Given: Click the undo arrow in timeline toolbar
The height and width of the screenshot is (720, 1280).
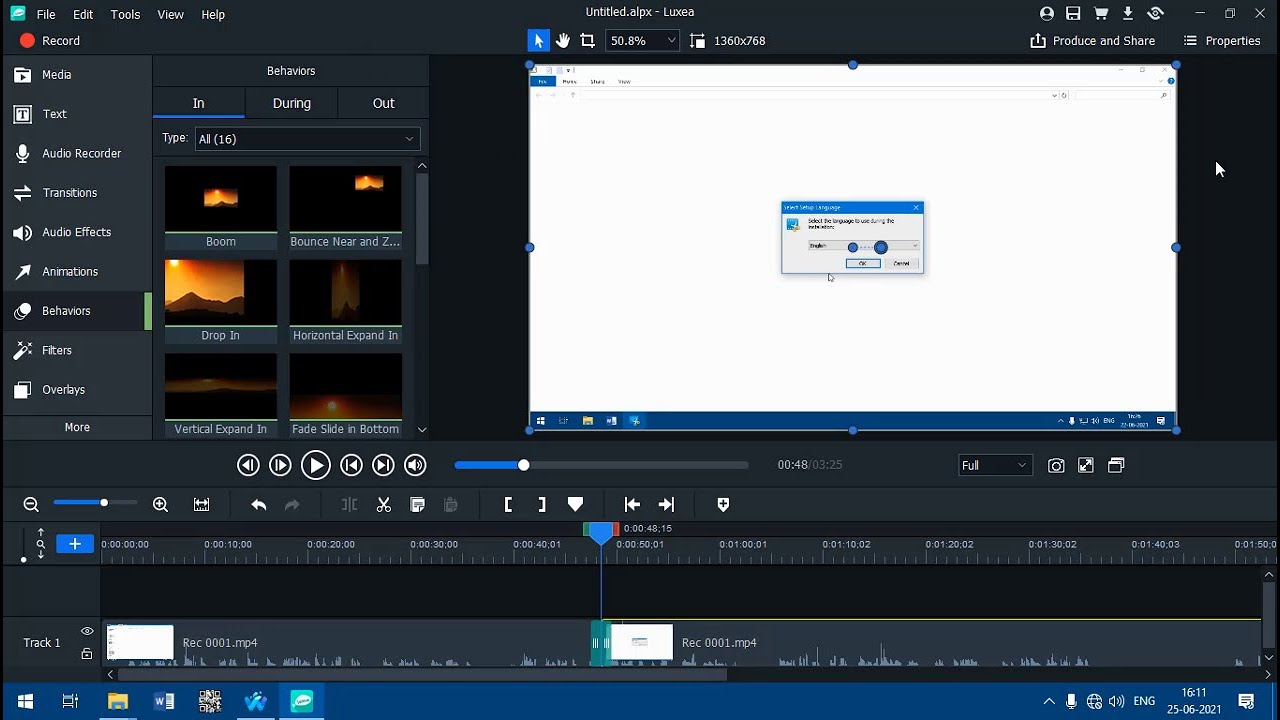Looking at the screenshot, I should tap(259, 505).
